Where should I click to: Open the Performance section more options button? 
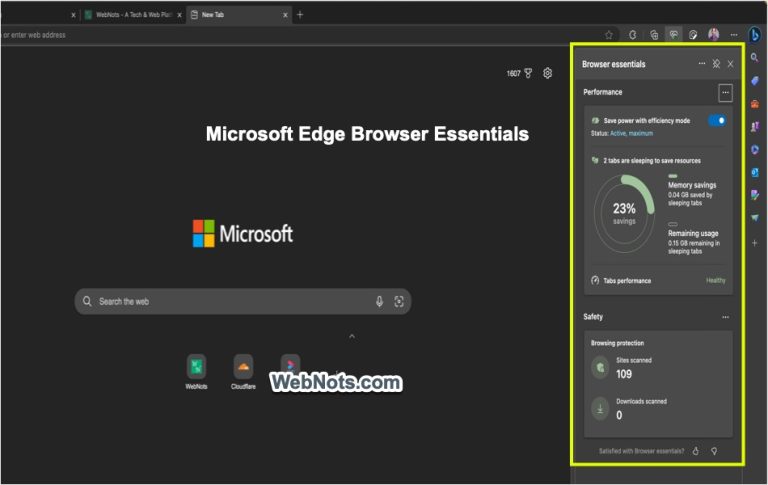click(x=725, y=92)
